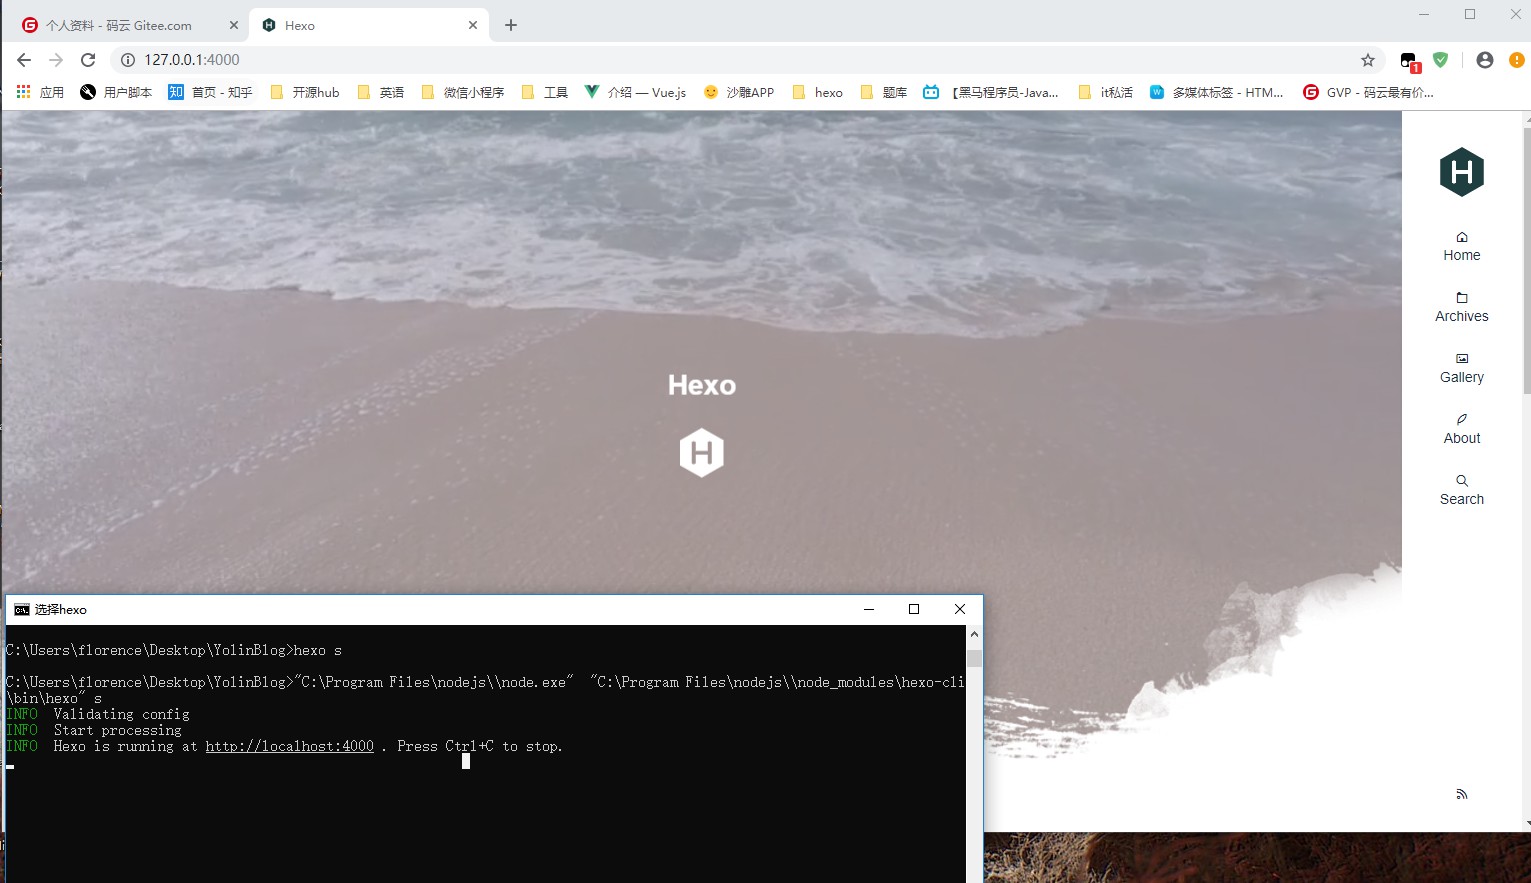Open the 首页 - 知乎 bookmark

(x=210, y=92)
